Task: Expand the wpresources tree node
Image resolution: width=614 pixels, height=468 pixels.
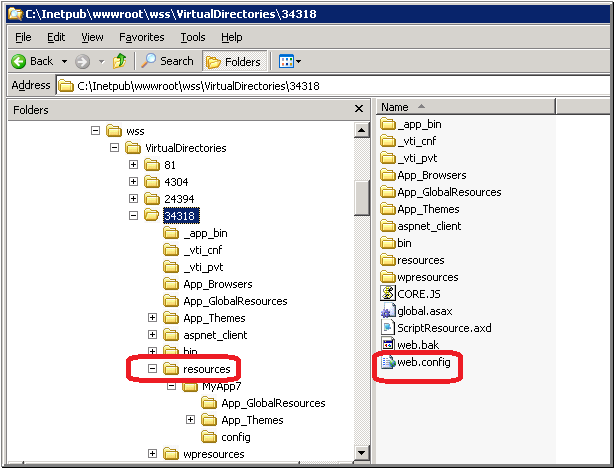Action: (x=152, y=454)
